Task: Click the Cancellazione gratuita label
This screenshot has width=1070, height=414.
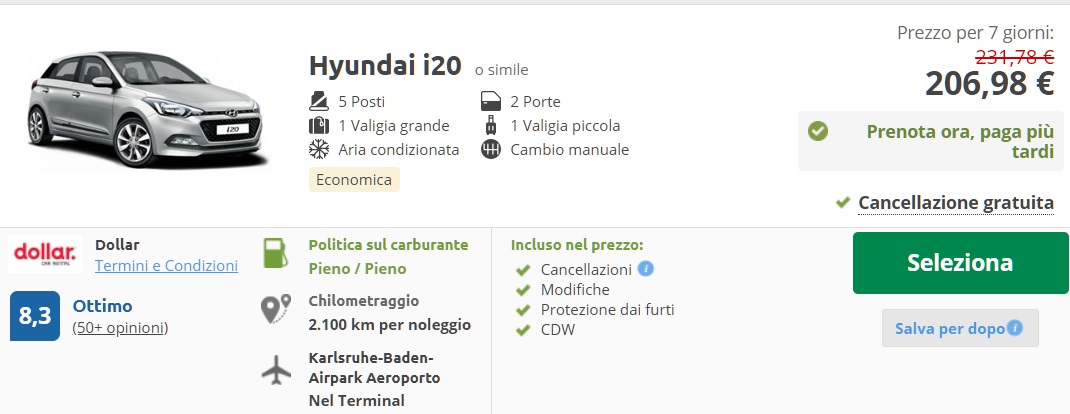Action: (956, 203)
